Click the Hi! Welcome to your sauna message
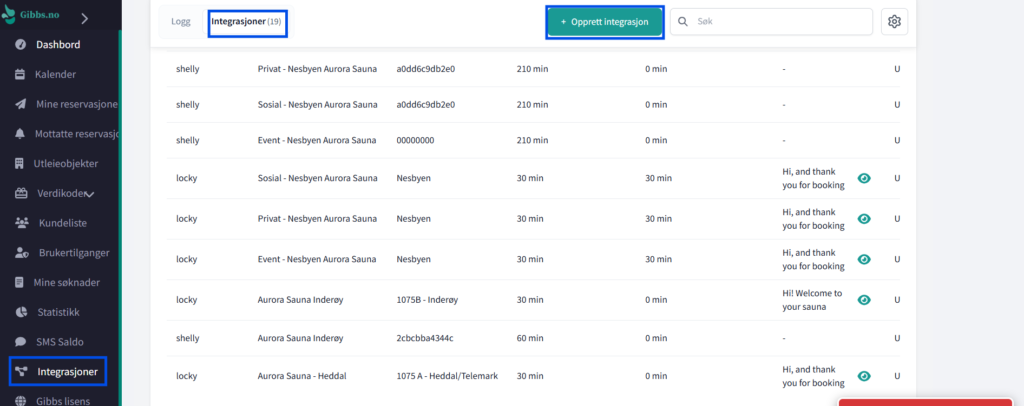 click(812, 300)
